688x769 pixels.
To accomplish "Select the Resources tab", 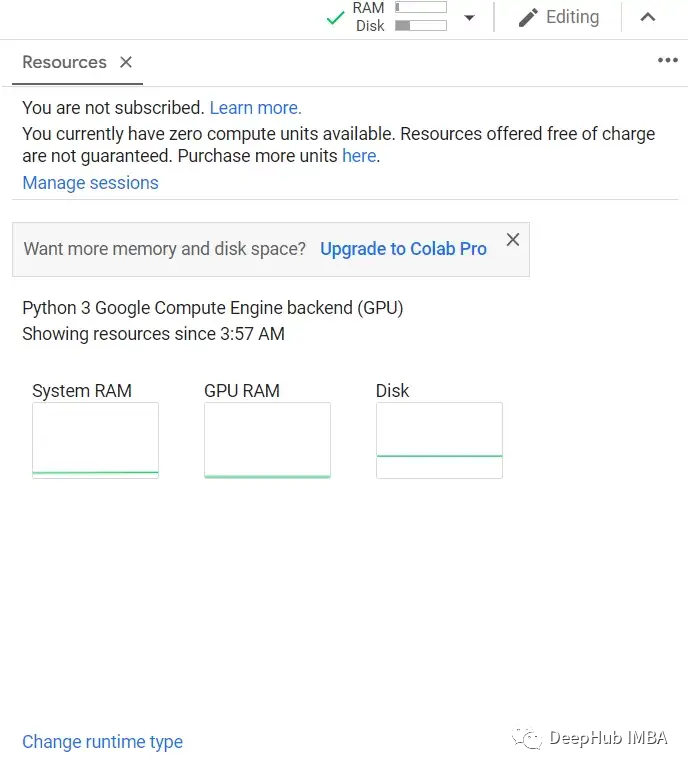I will coord(64,62).
